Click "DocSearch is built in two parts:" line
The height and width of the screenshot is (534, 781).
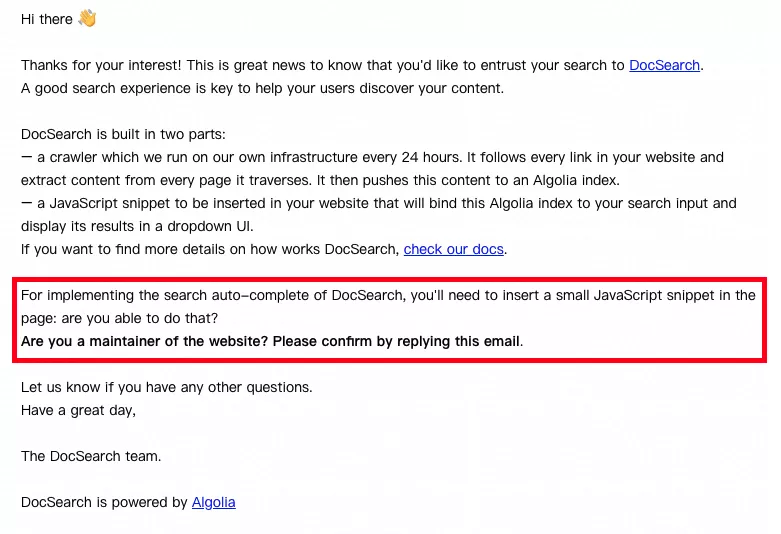[x=123, y=134]
